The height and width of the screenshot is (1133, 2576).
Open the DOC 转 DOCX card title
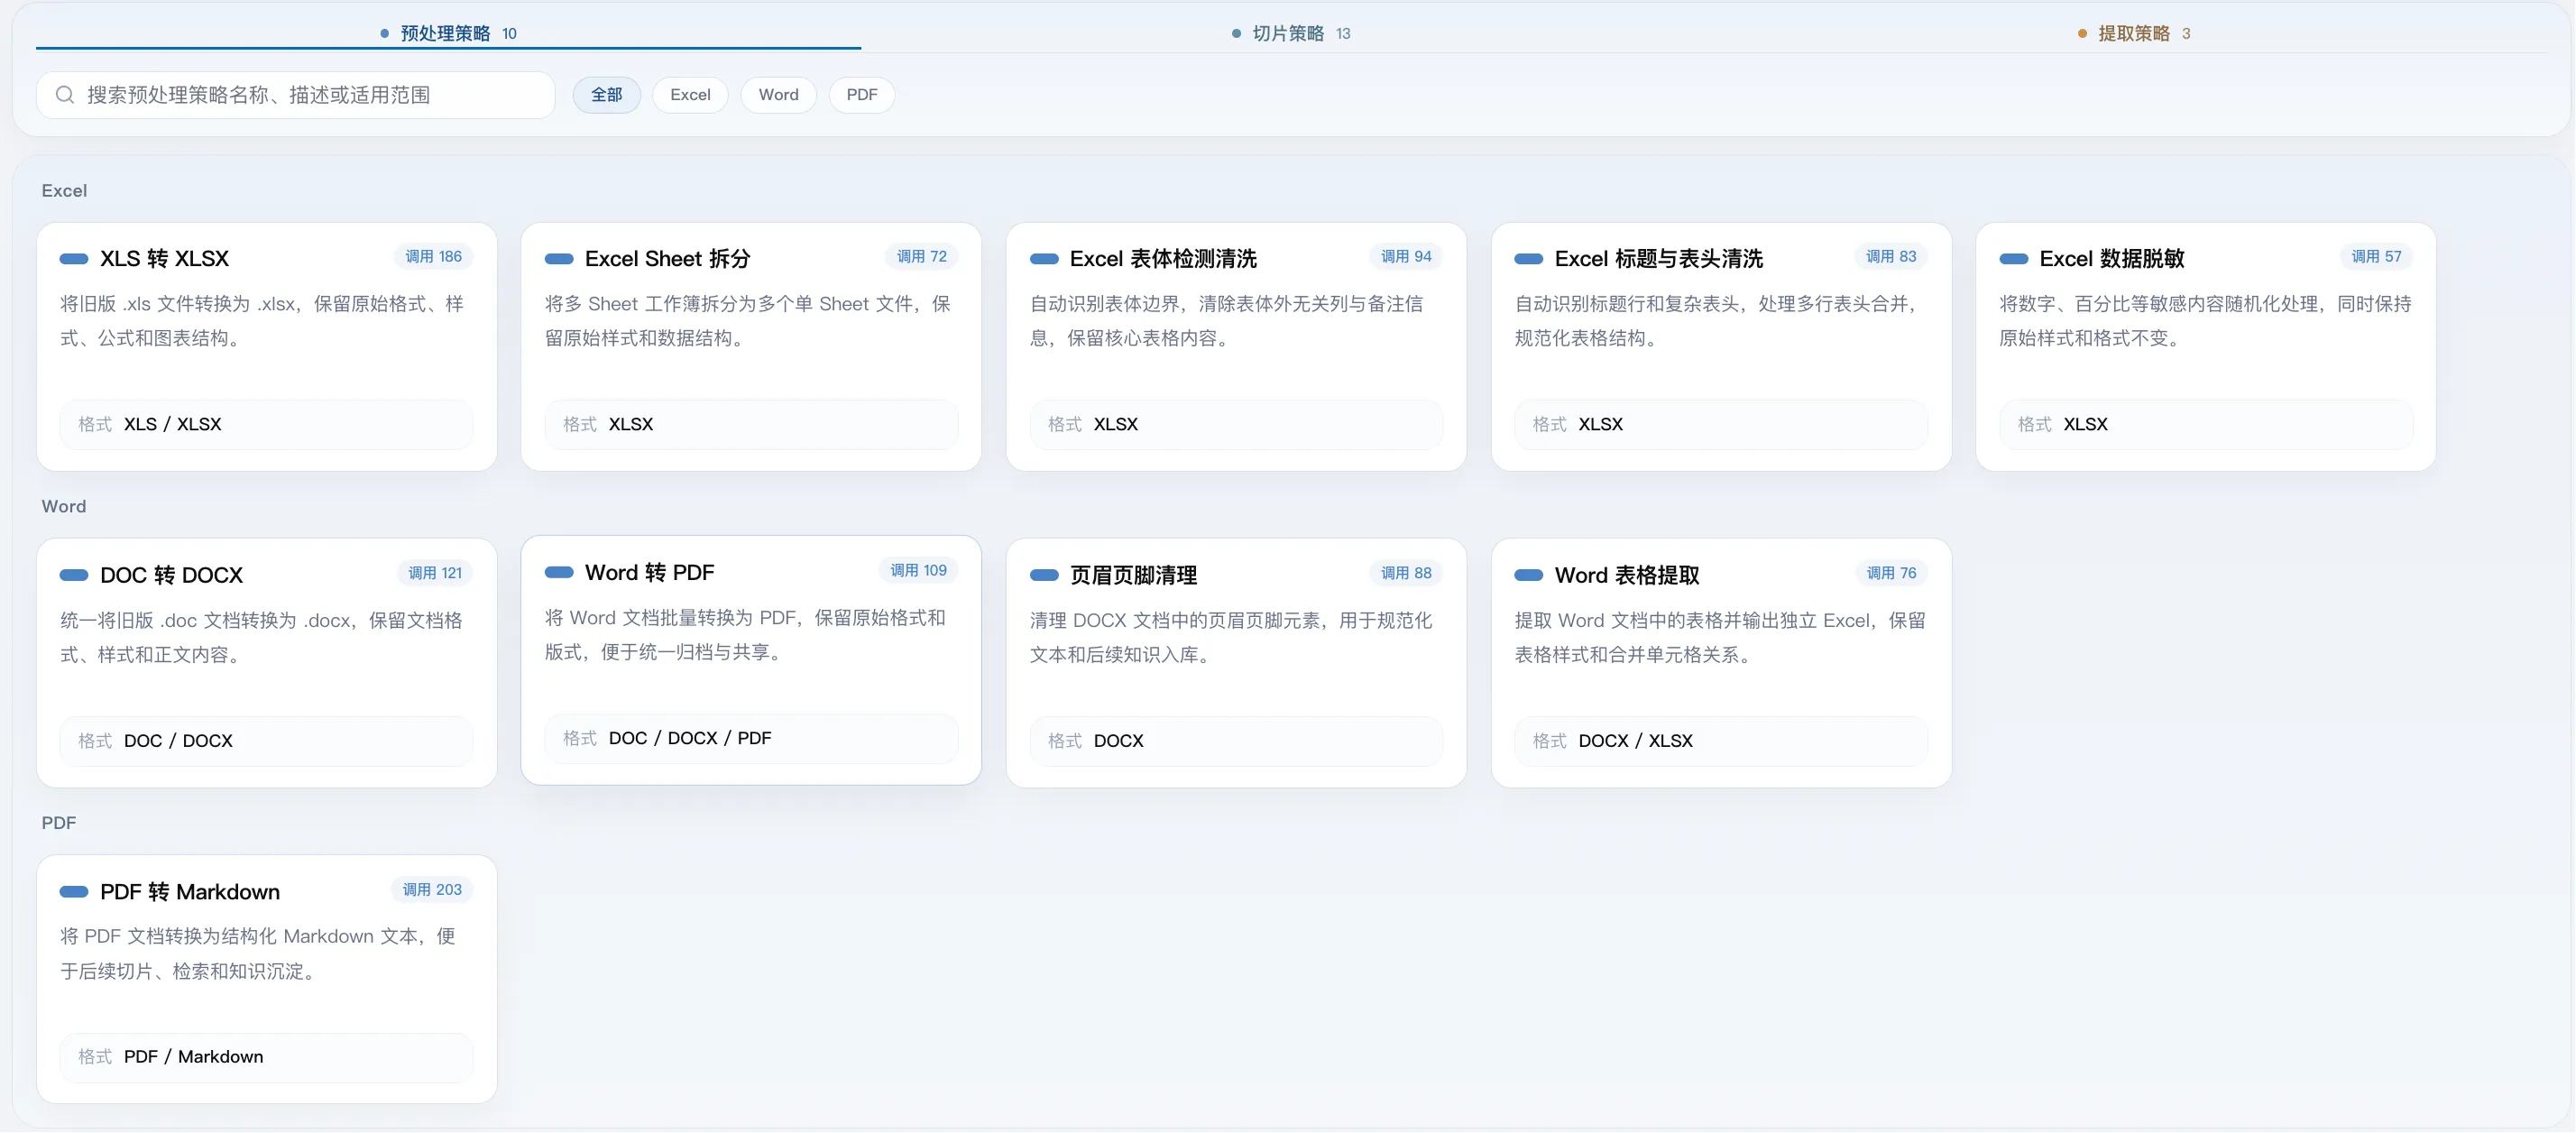click(x=172, y=575)
